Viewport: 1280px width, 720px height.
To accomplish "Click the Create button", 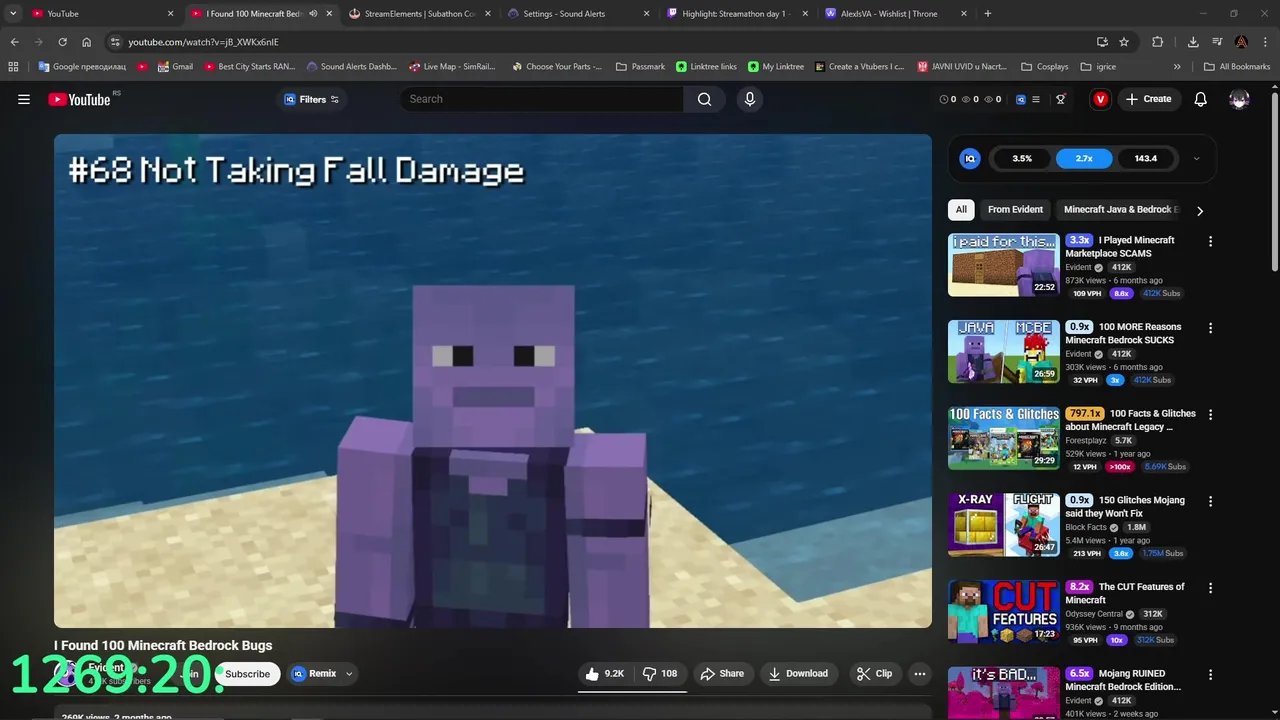I will click(x=1148, y=99).
